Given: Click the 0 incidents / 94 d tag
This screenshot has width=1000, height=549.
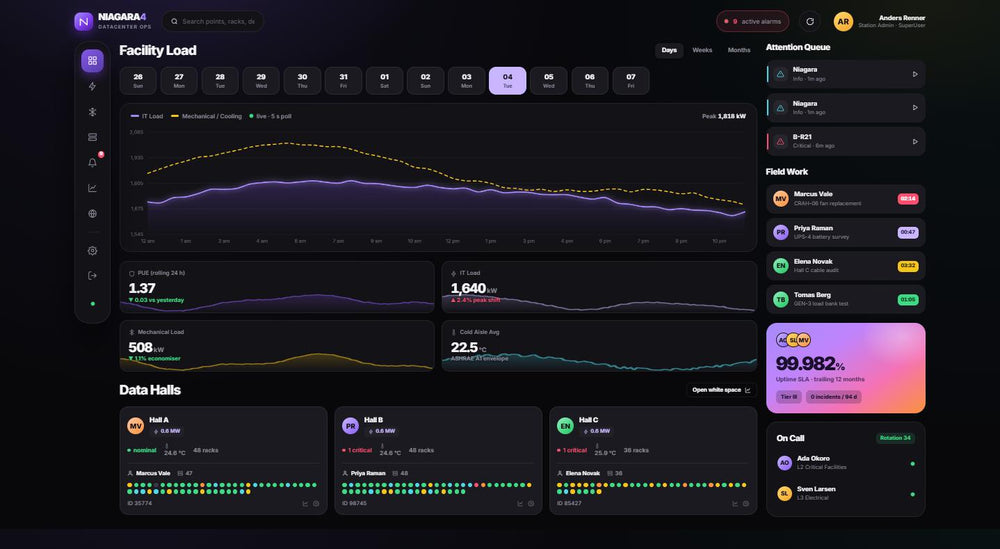Looking at the screenshot, I should (x=834, y=397).
